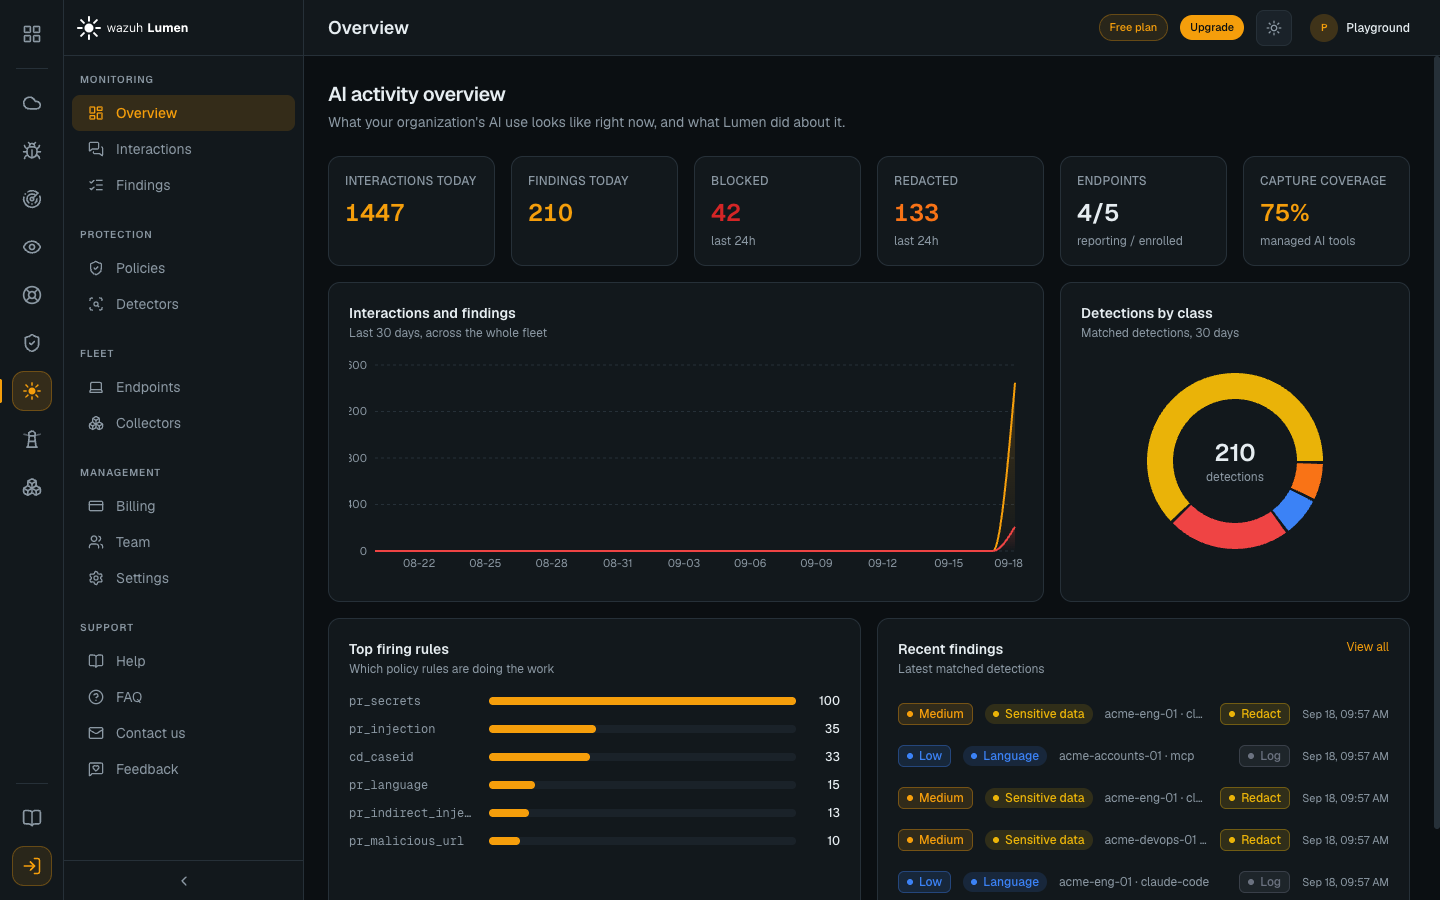Navigate to Policies under Protection

click(183, 268)
